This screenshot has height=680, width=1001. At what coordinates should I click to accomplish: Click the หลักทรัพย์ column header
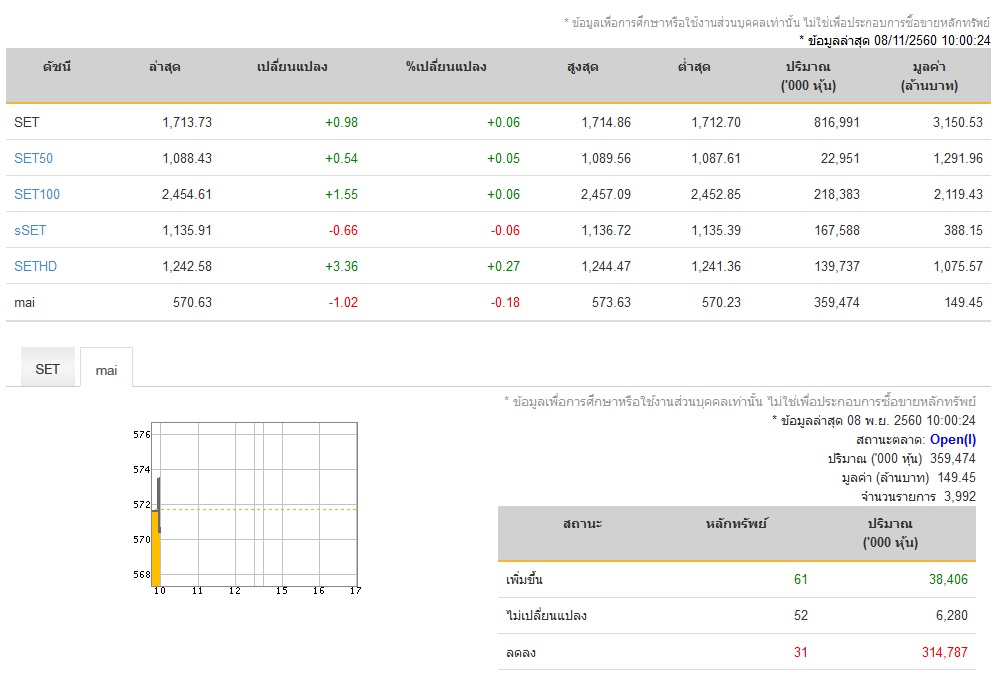(736, 523)
